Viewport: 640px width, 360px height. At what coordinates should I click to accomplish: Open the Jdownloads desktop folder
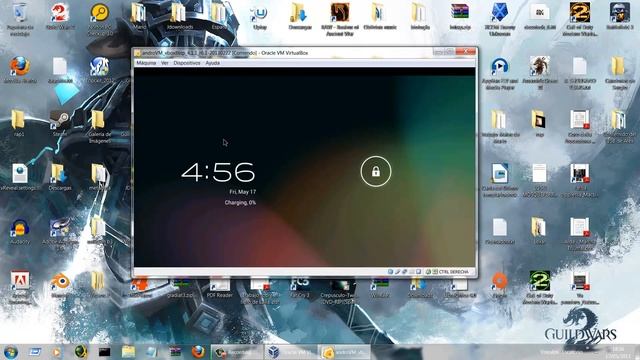pyautogui.click(x=180, y=16)
